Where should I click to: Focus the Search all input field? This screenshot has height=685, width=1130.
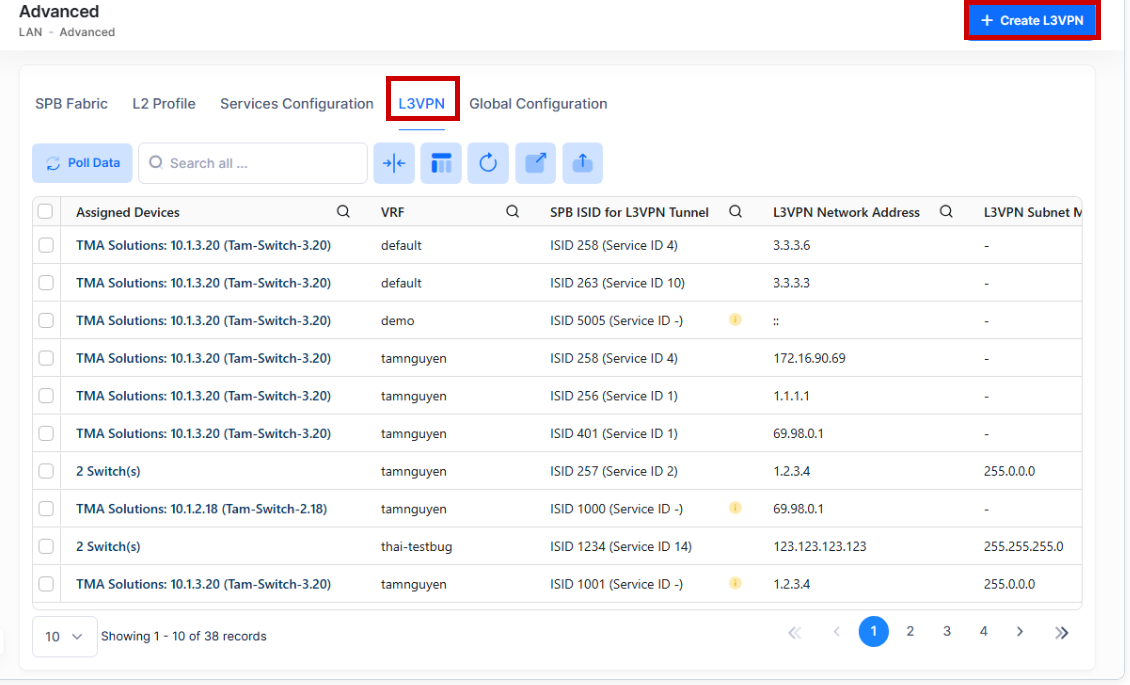253,163
